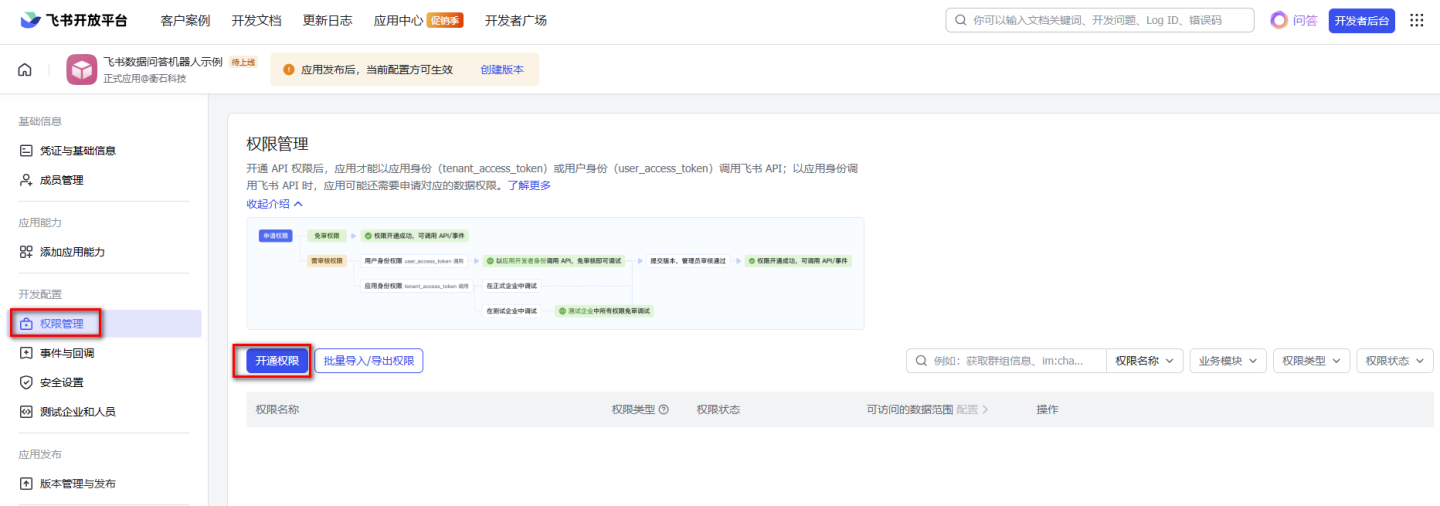
Task: Click the 了解更多 link
Action: 529,185
